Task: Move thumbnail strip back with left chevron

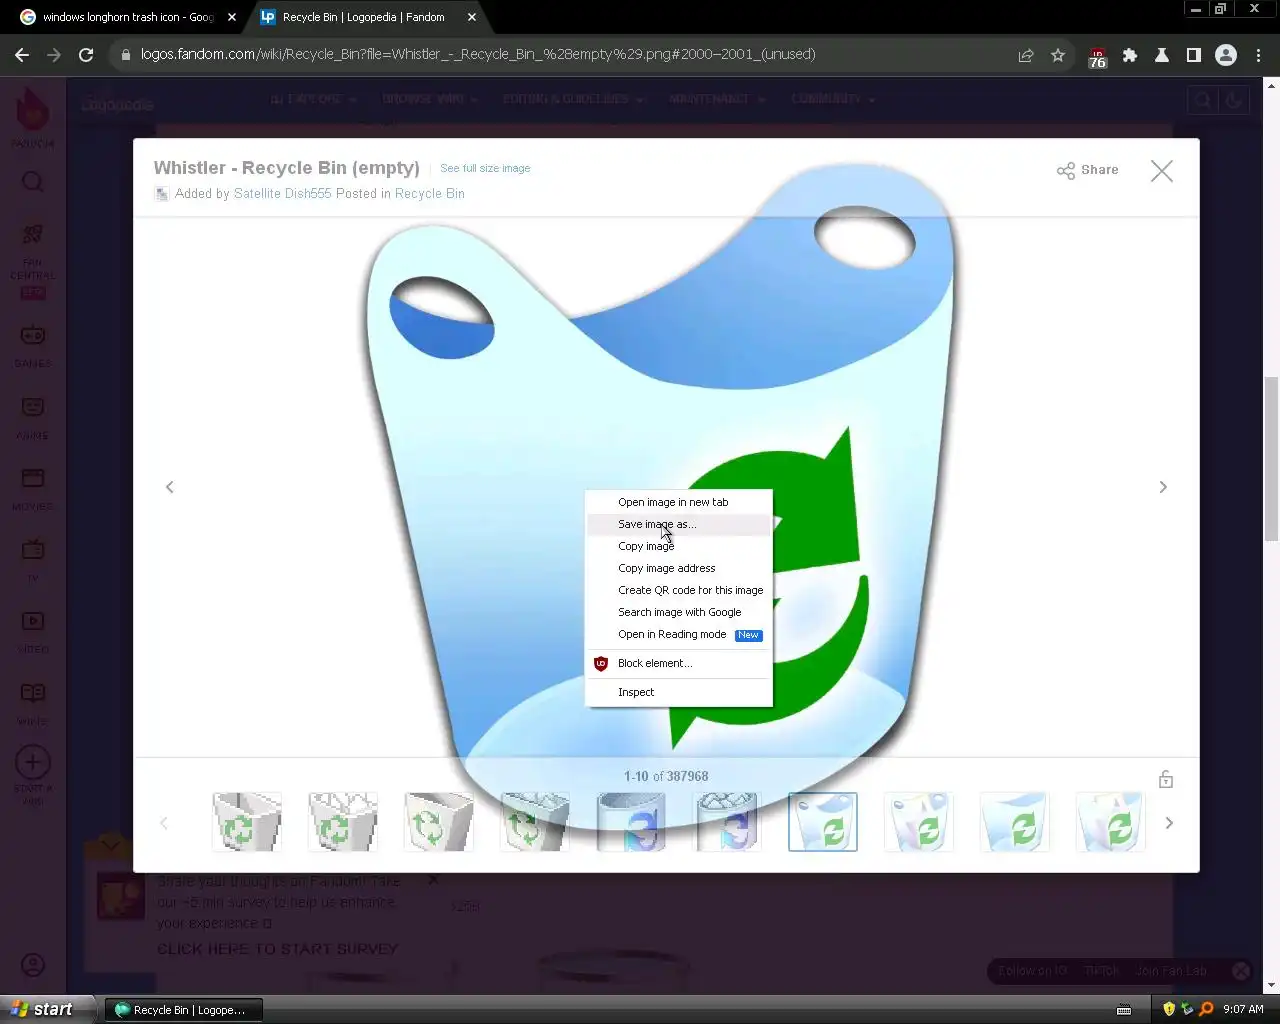Action: click(x=164, y=823)
